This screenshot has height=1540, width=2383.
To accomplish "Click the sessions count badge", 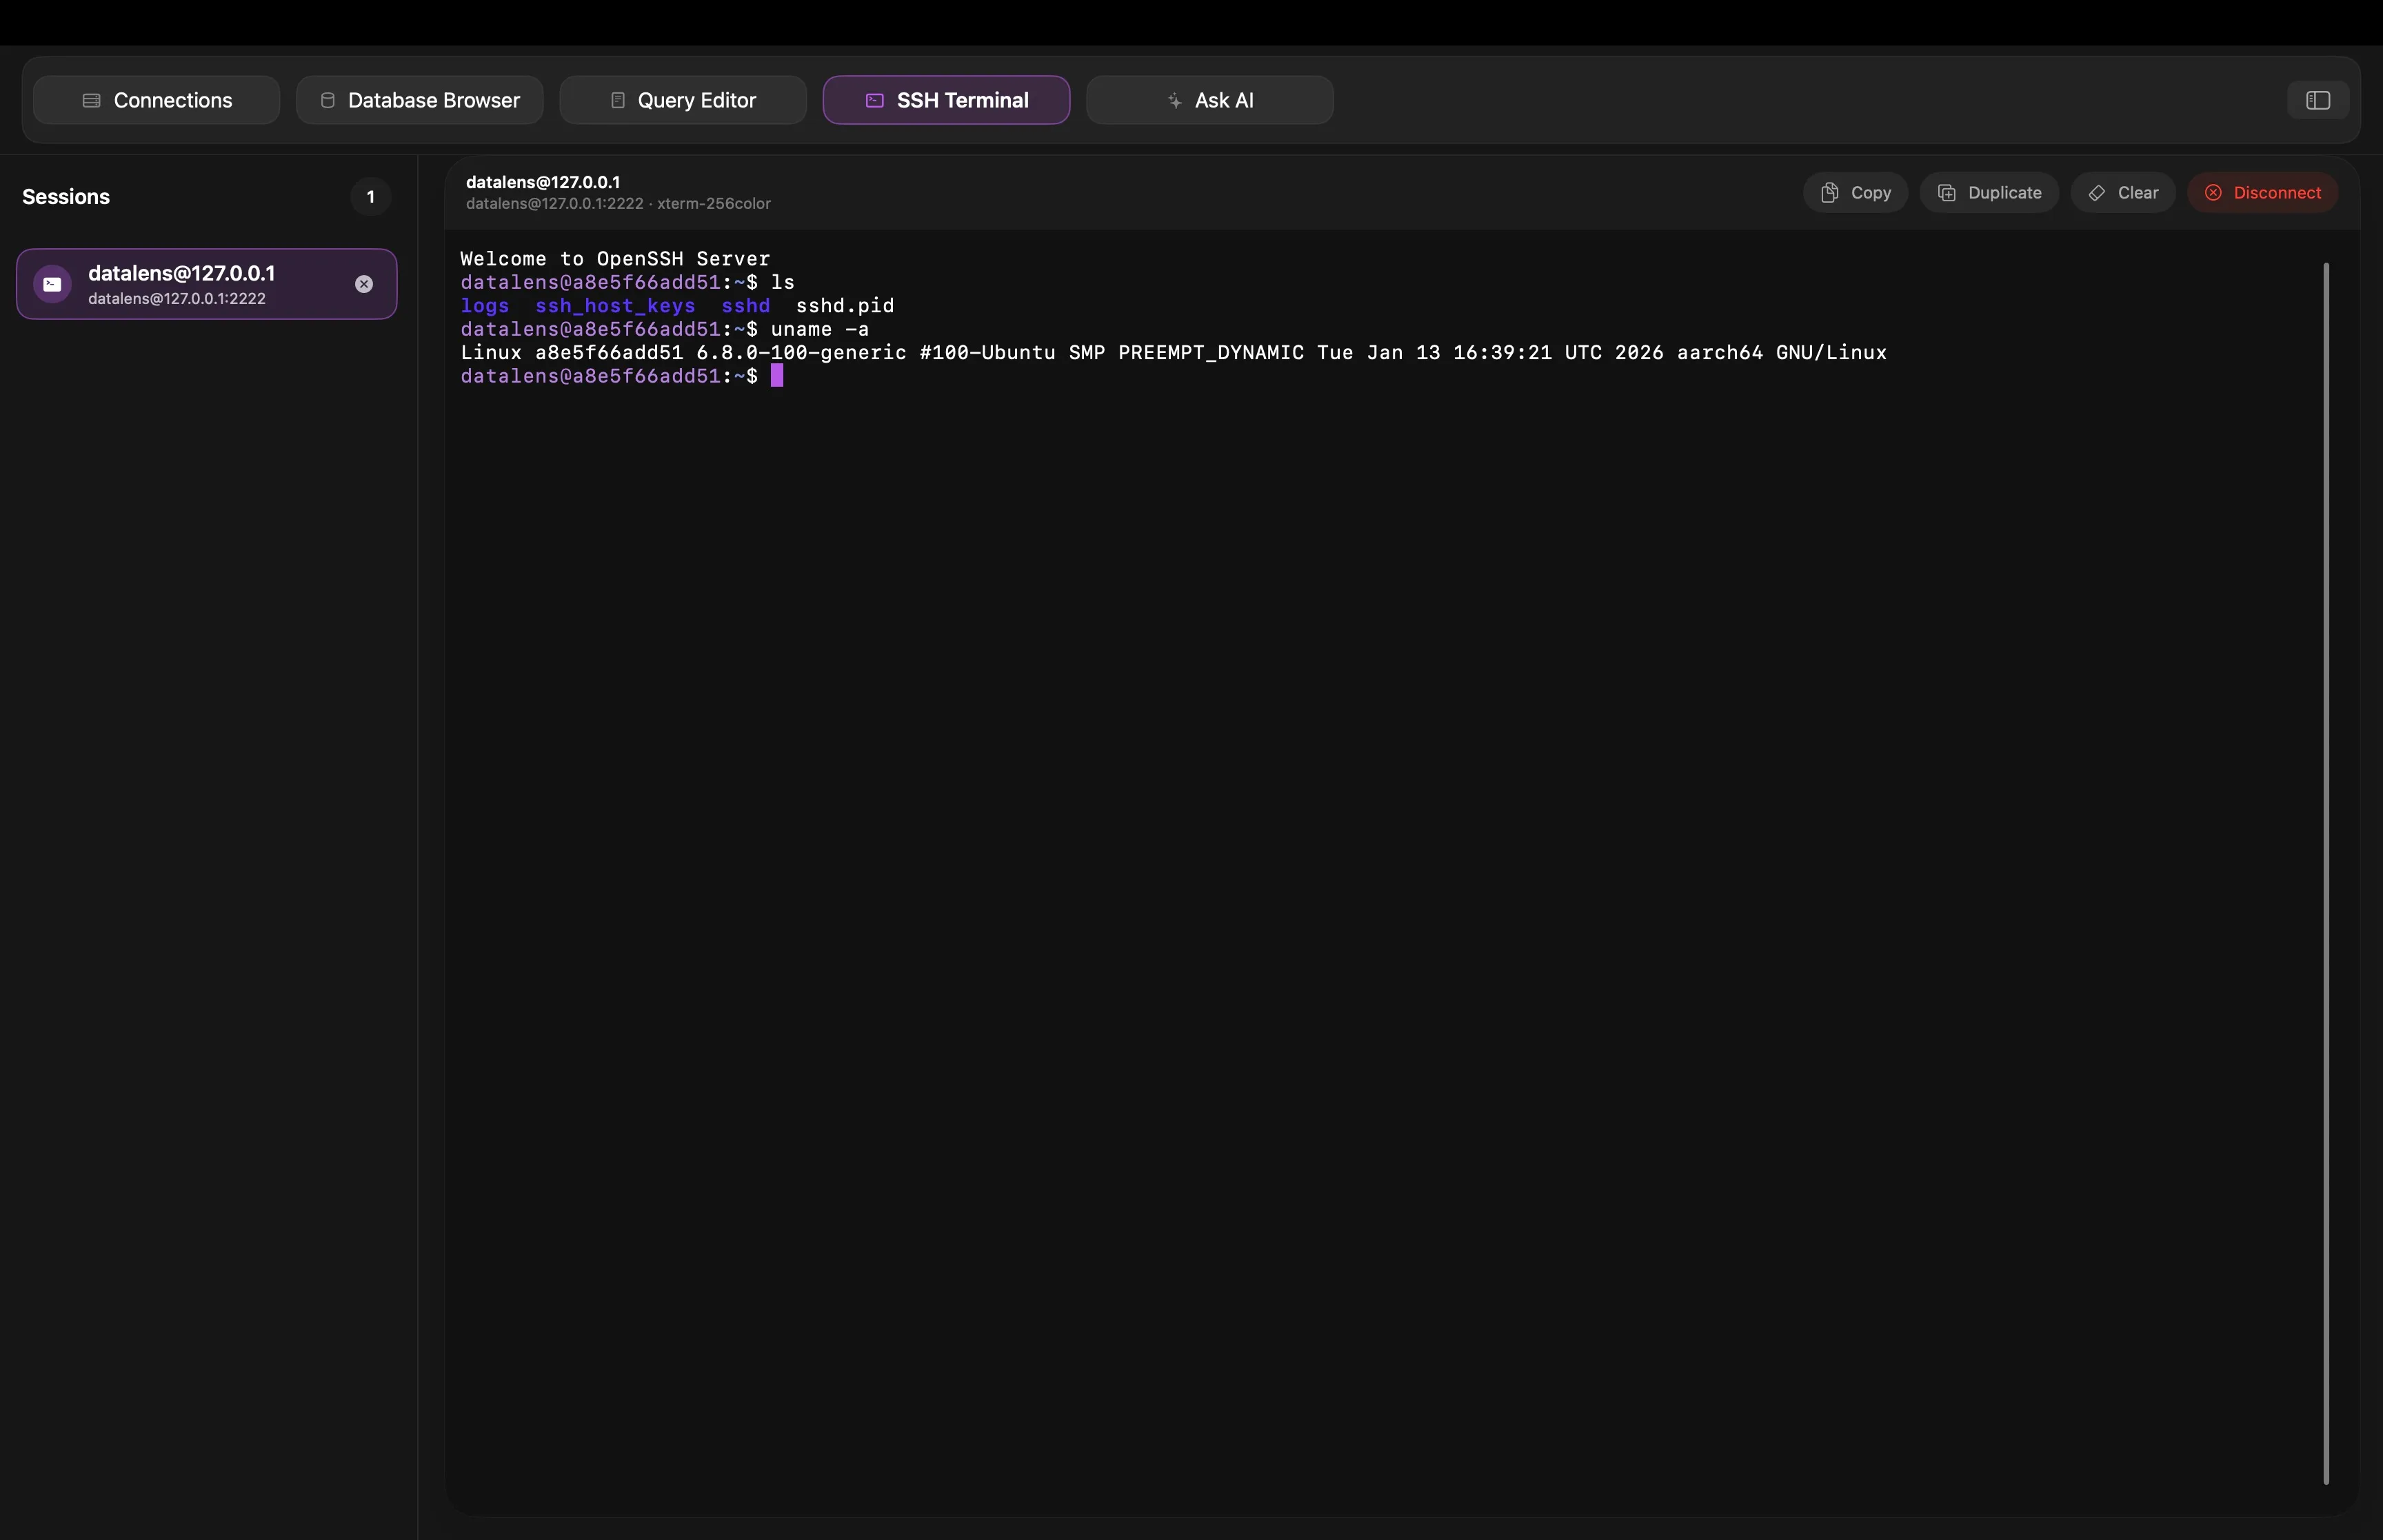I will [x=370, y=197].
